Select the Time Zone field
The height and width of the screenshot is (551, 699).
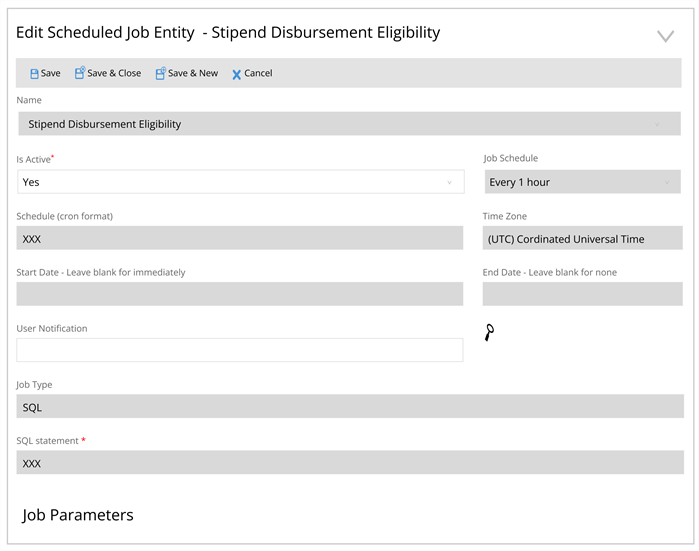click(582, 238)
